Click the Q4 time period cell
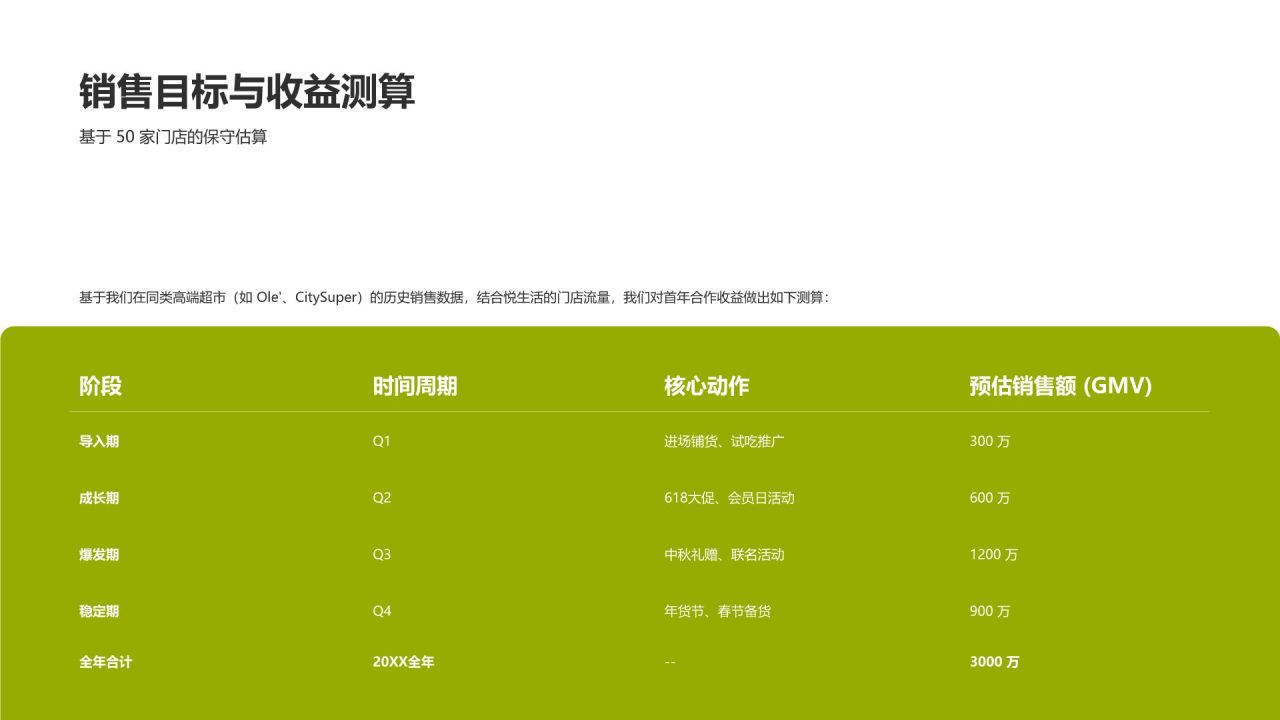Image resolution: width=1280 pixels, height=720 pixels. point(382,611)
